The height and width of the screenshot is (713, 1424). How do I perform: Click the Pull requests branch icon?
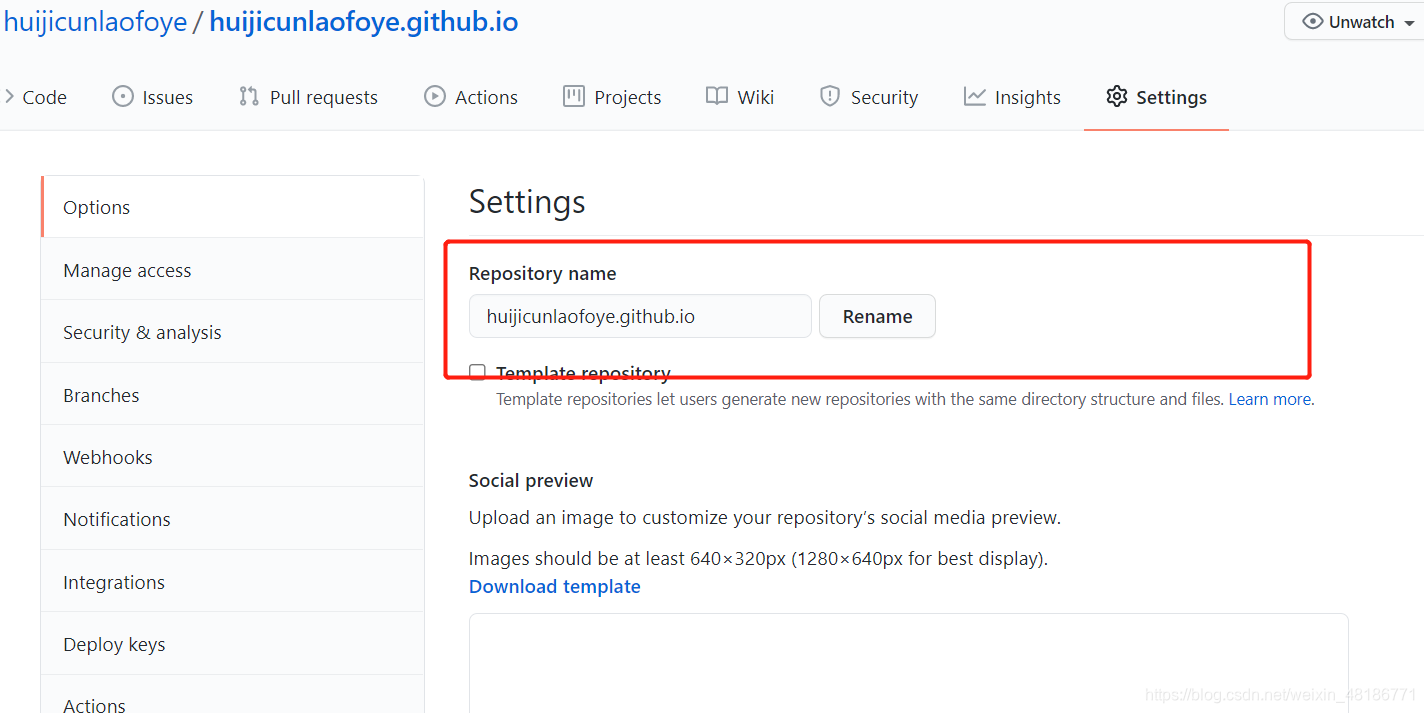pos(248,96)
